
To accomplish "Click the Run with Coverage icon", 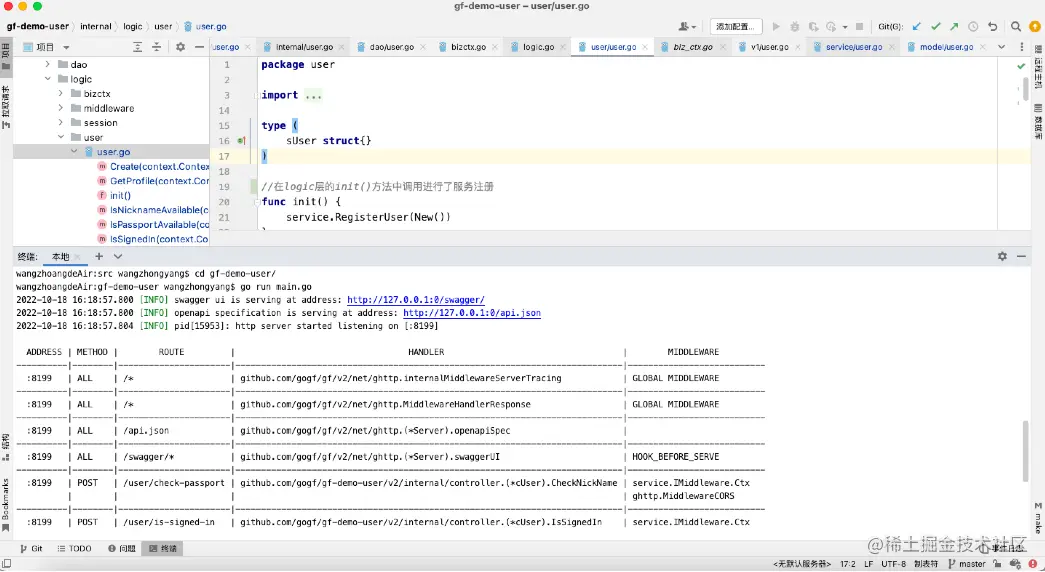I will pos(813,27).
